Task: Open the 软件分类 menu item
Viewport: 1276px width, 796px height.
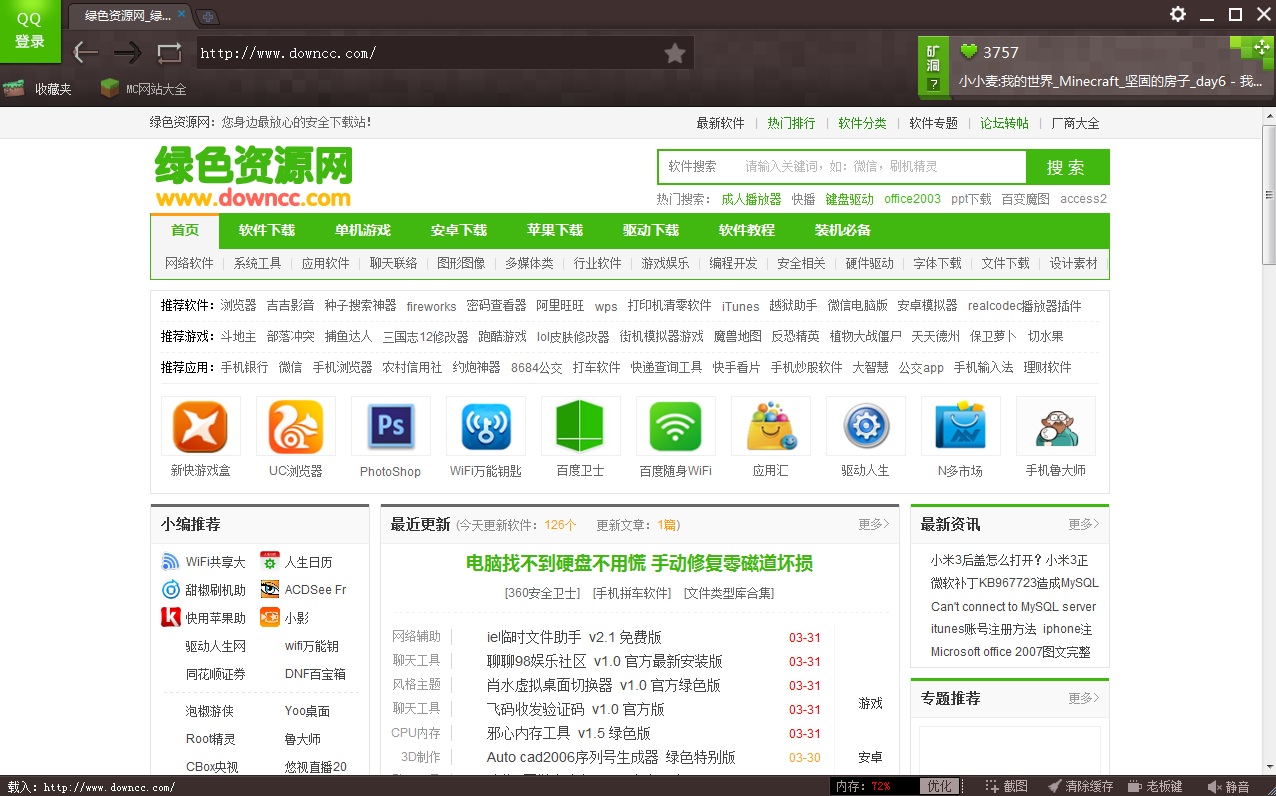Action: 862,122
